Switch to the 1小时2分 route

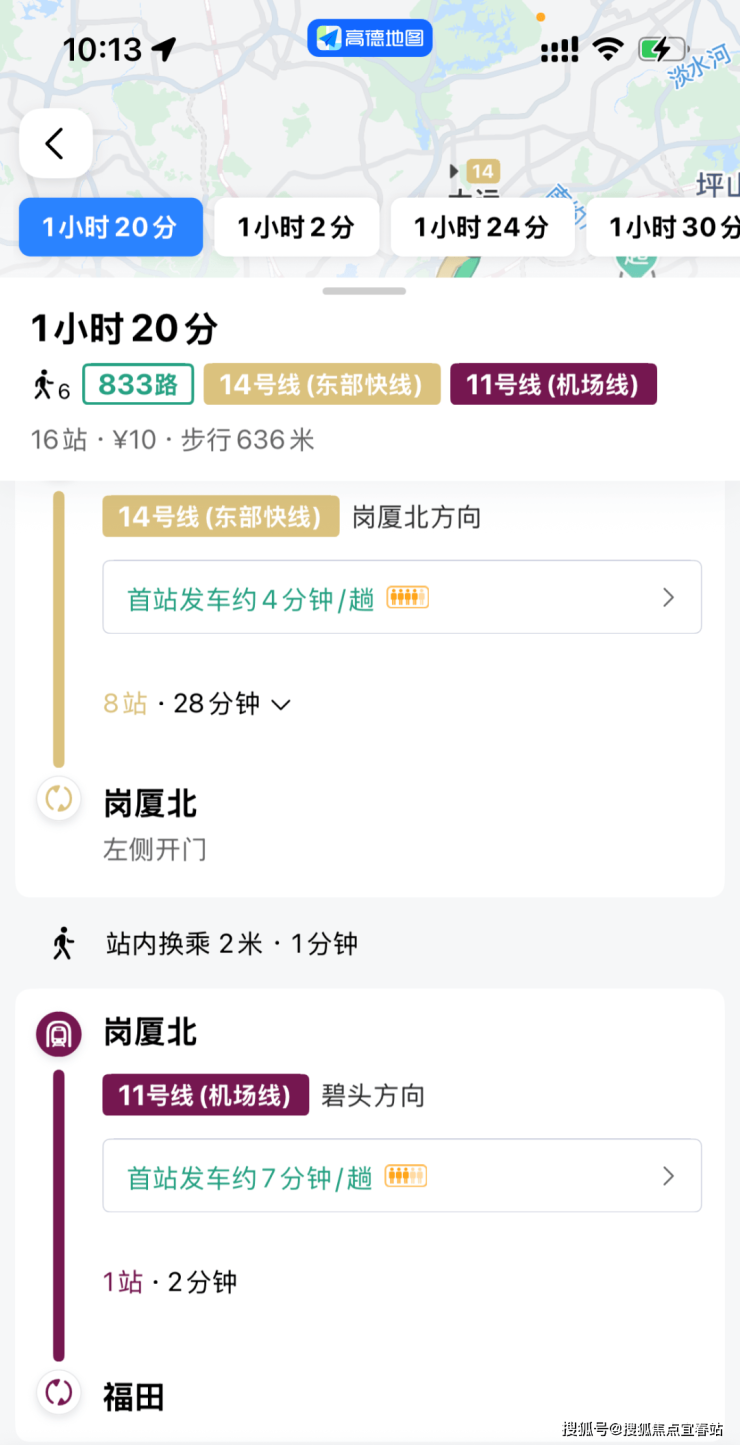(296, 227)
